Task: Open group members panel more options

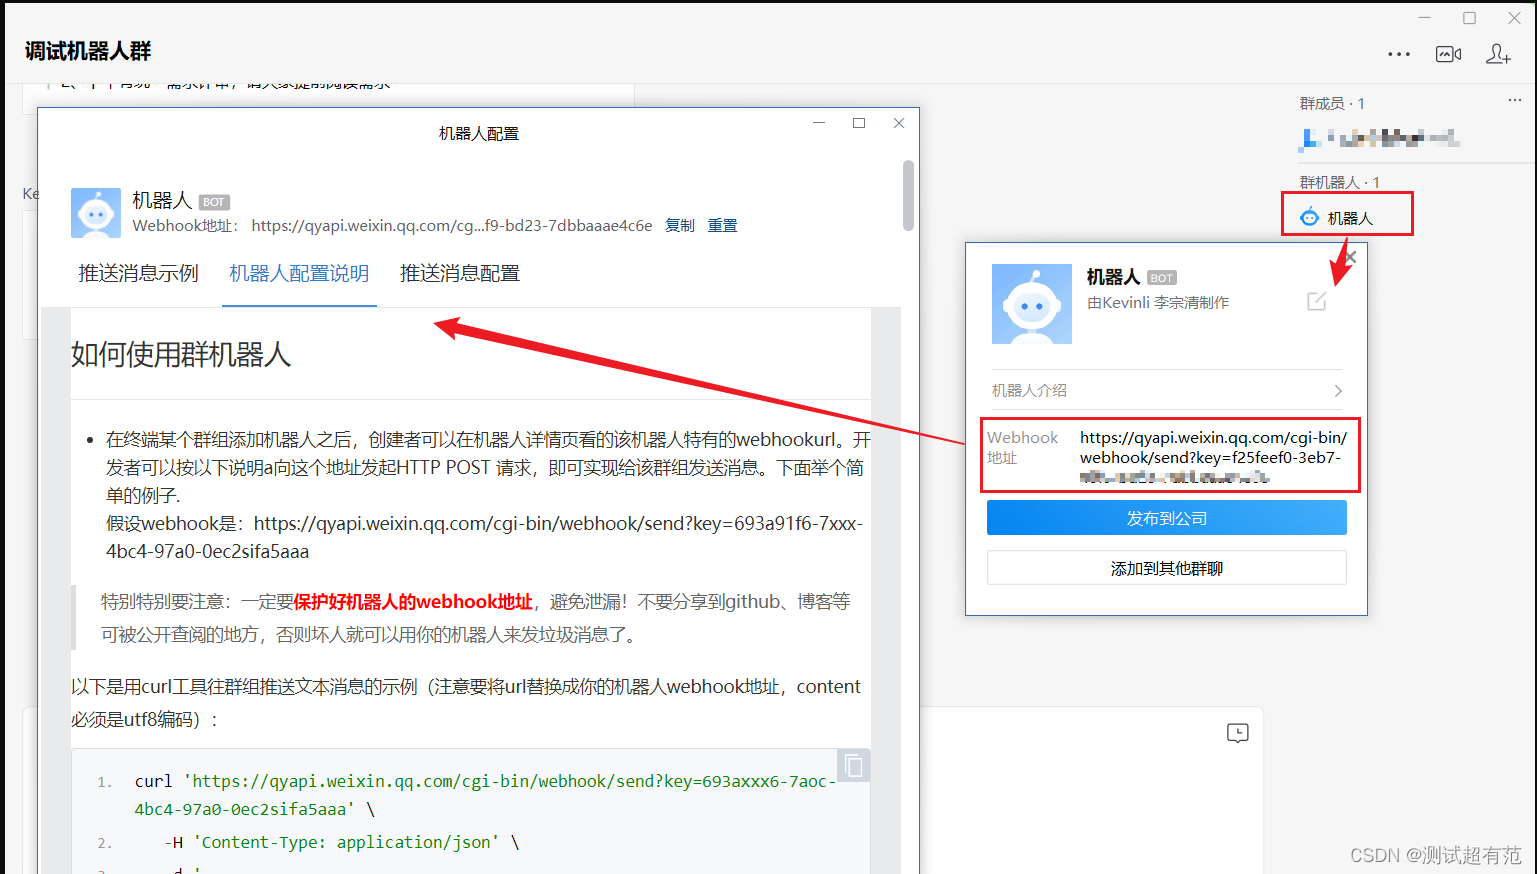Action: [1515, 100]
